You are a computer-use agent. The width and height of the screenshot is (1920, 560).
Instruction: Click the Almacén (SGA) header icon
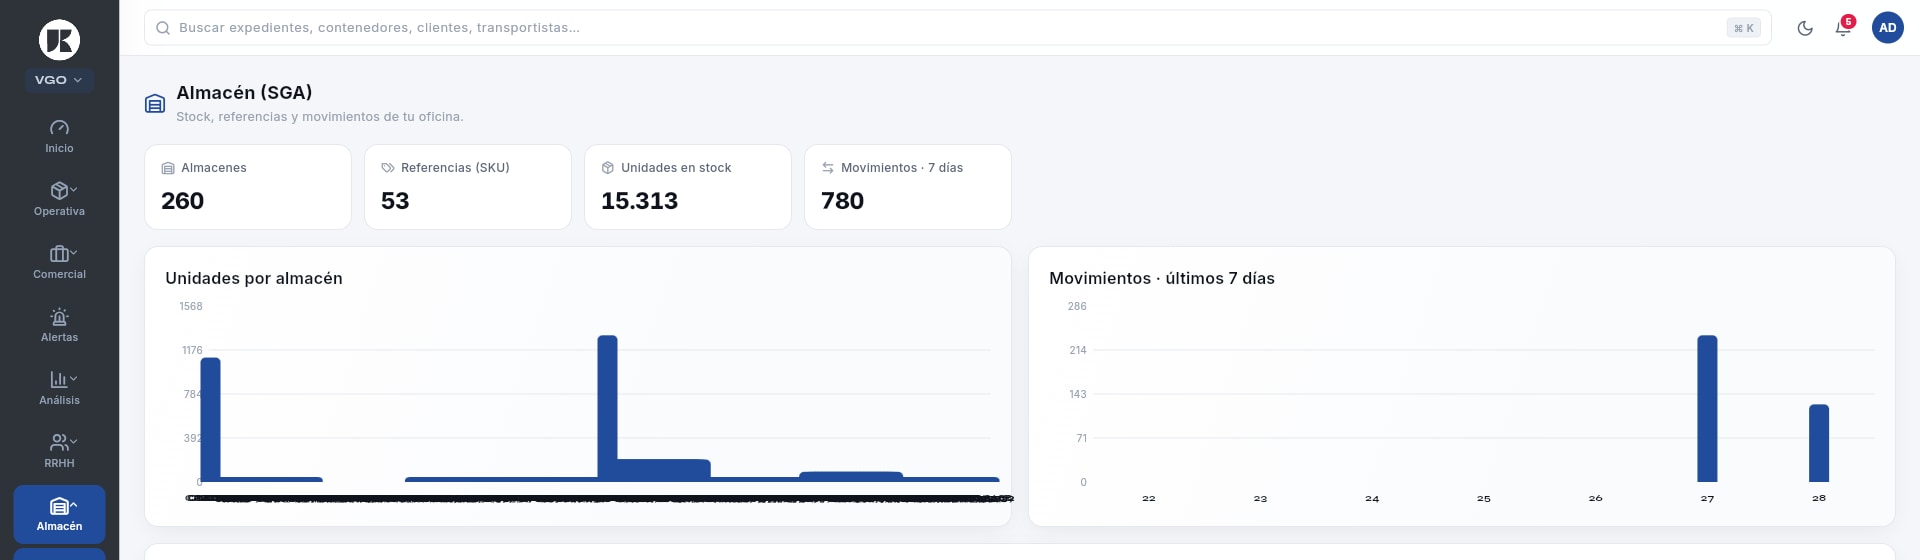pyautogui.click(x=155, y=103)
